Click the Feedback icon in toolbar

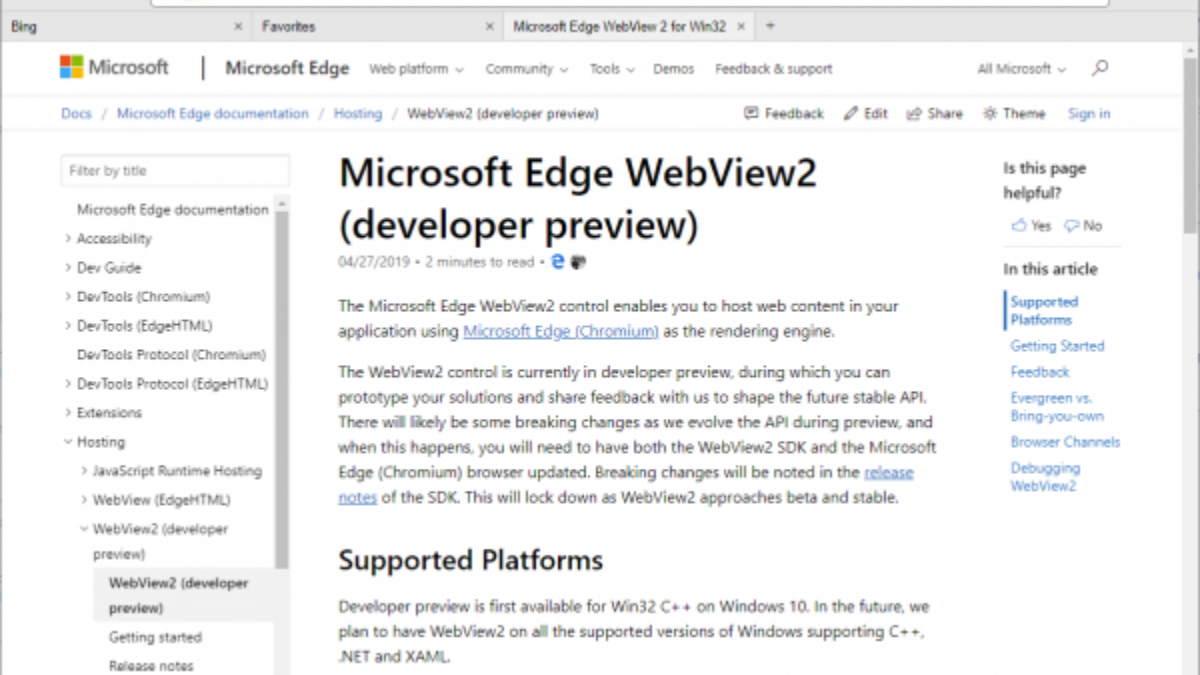point(752,114)
